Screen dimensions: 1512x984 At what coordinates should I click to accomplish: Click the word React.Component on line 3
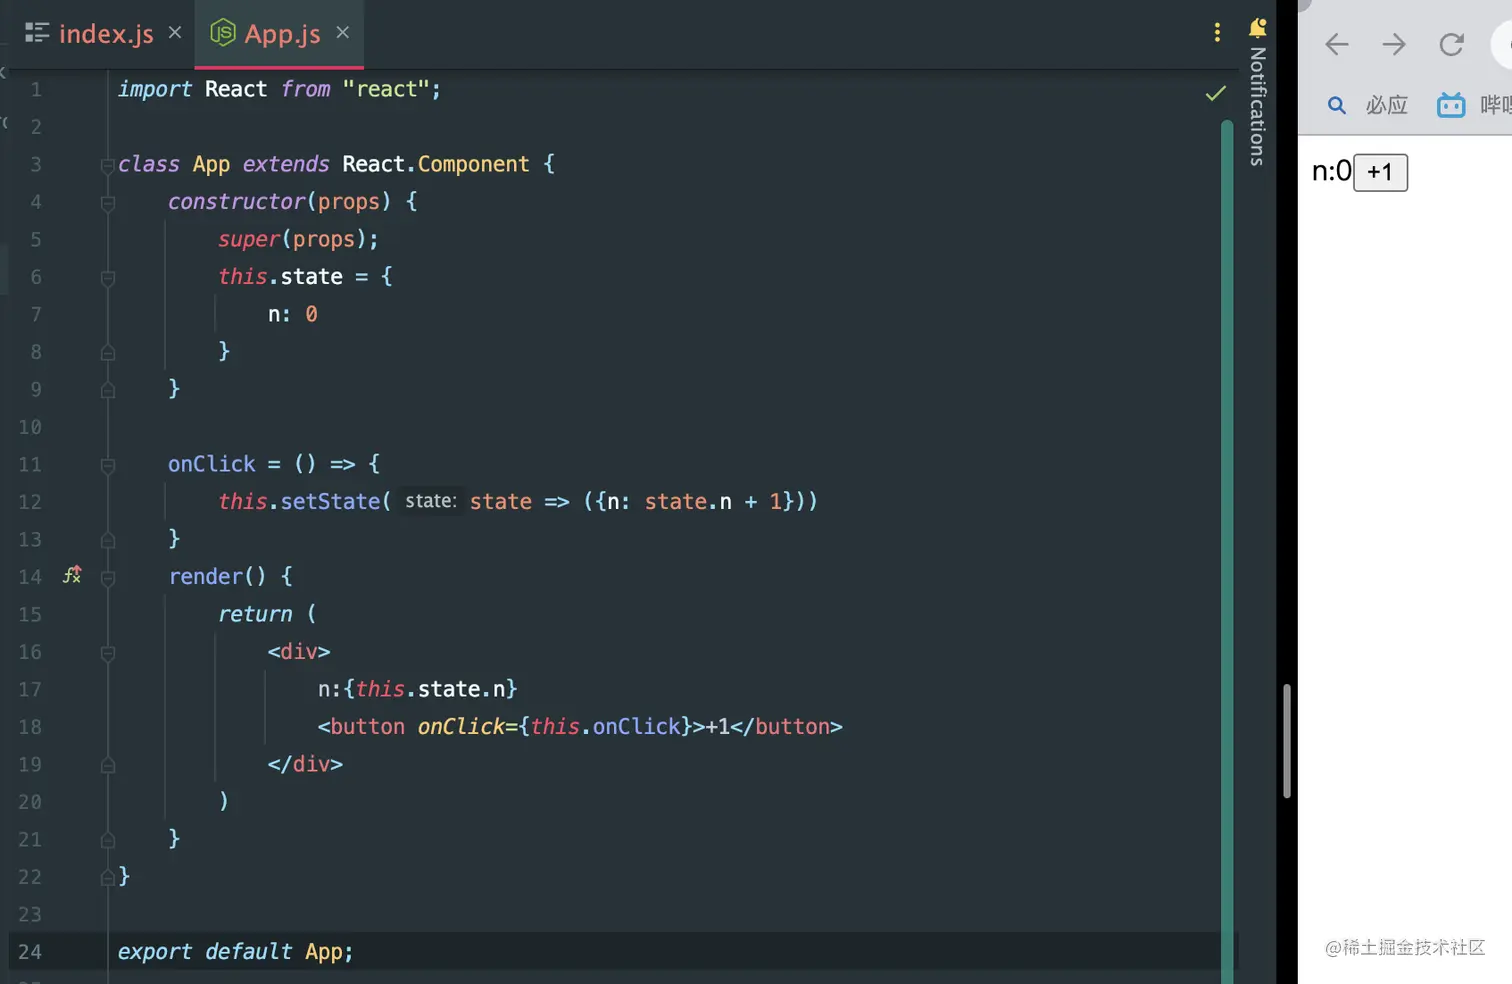(x=435, y=164)
